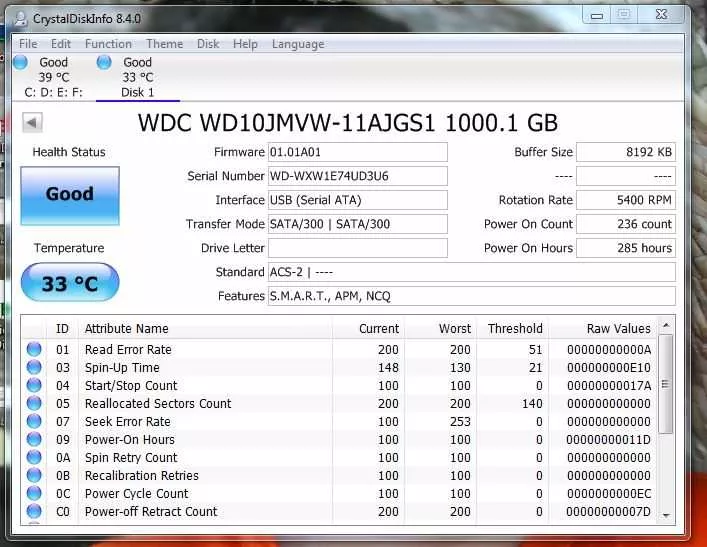Select the Reallocated Sectors Count attribute name
707x547 pixels.
pos(158,404)
